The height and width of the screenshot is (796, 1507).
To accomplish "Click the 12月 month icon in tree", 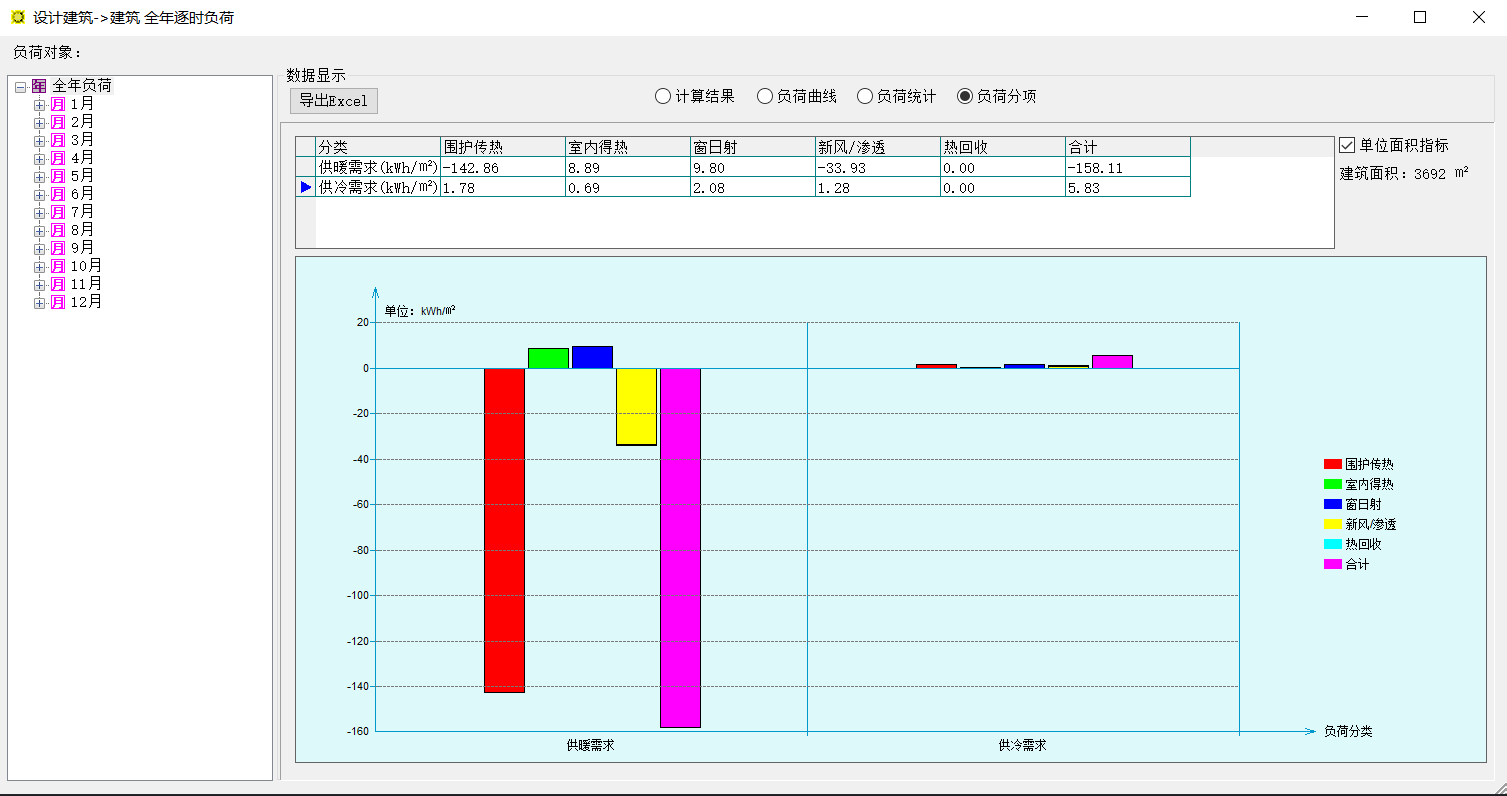I will (58, 302).
